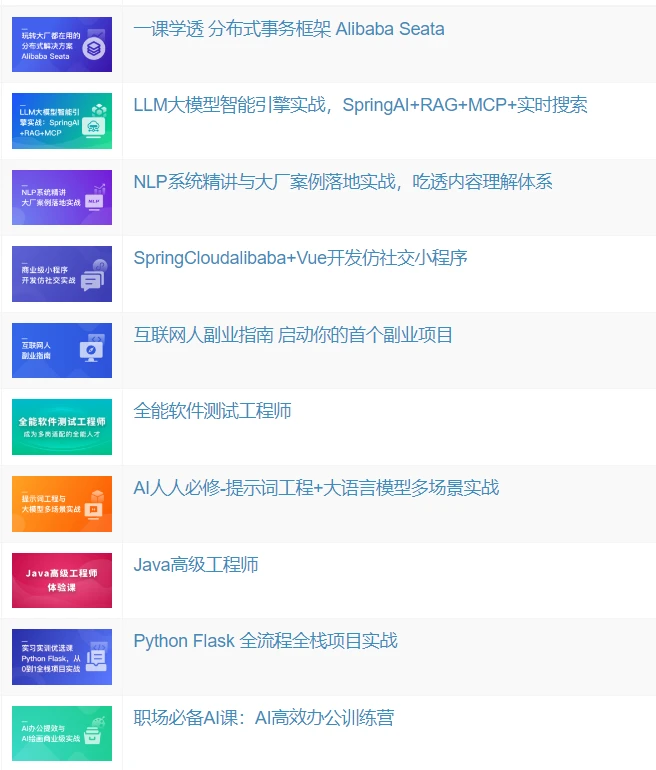Click the green 全能软件测试工程师 thumbnail
656x770 pixels.
(62, 427)
